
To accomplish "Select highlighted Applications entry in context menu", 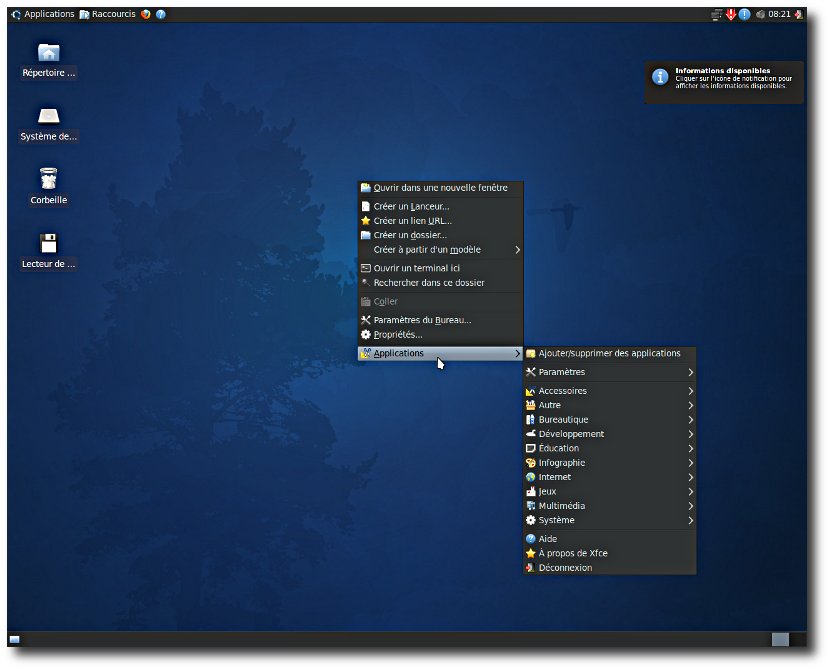I will (x=441, y=354).
